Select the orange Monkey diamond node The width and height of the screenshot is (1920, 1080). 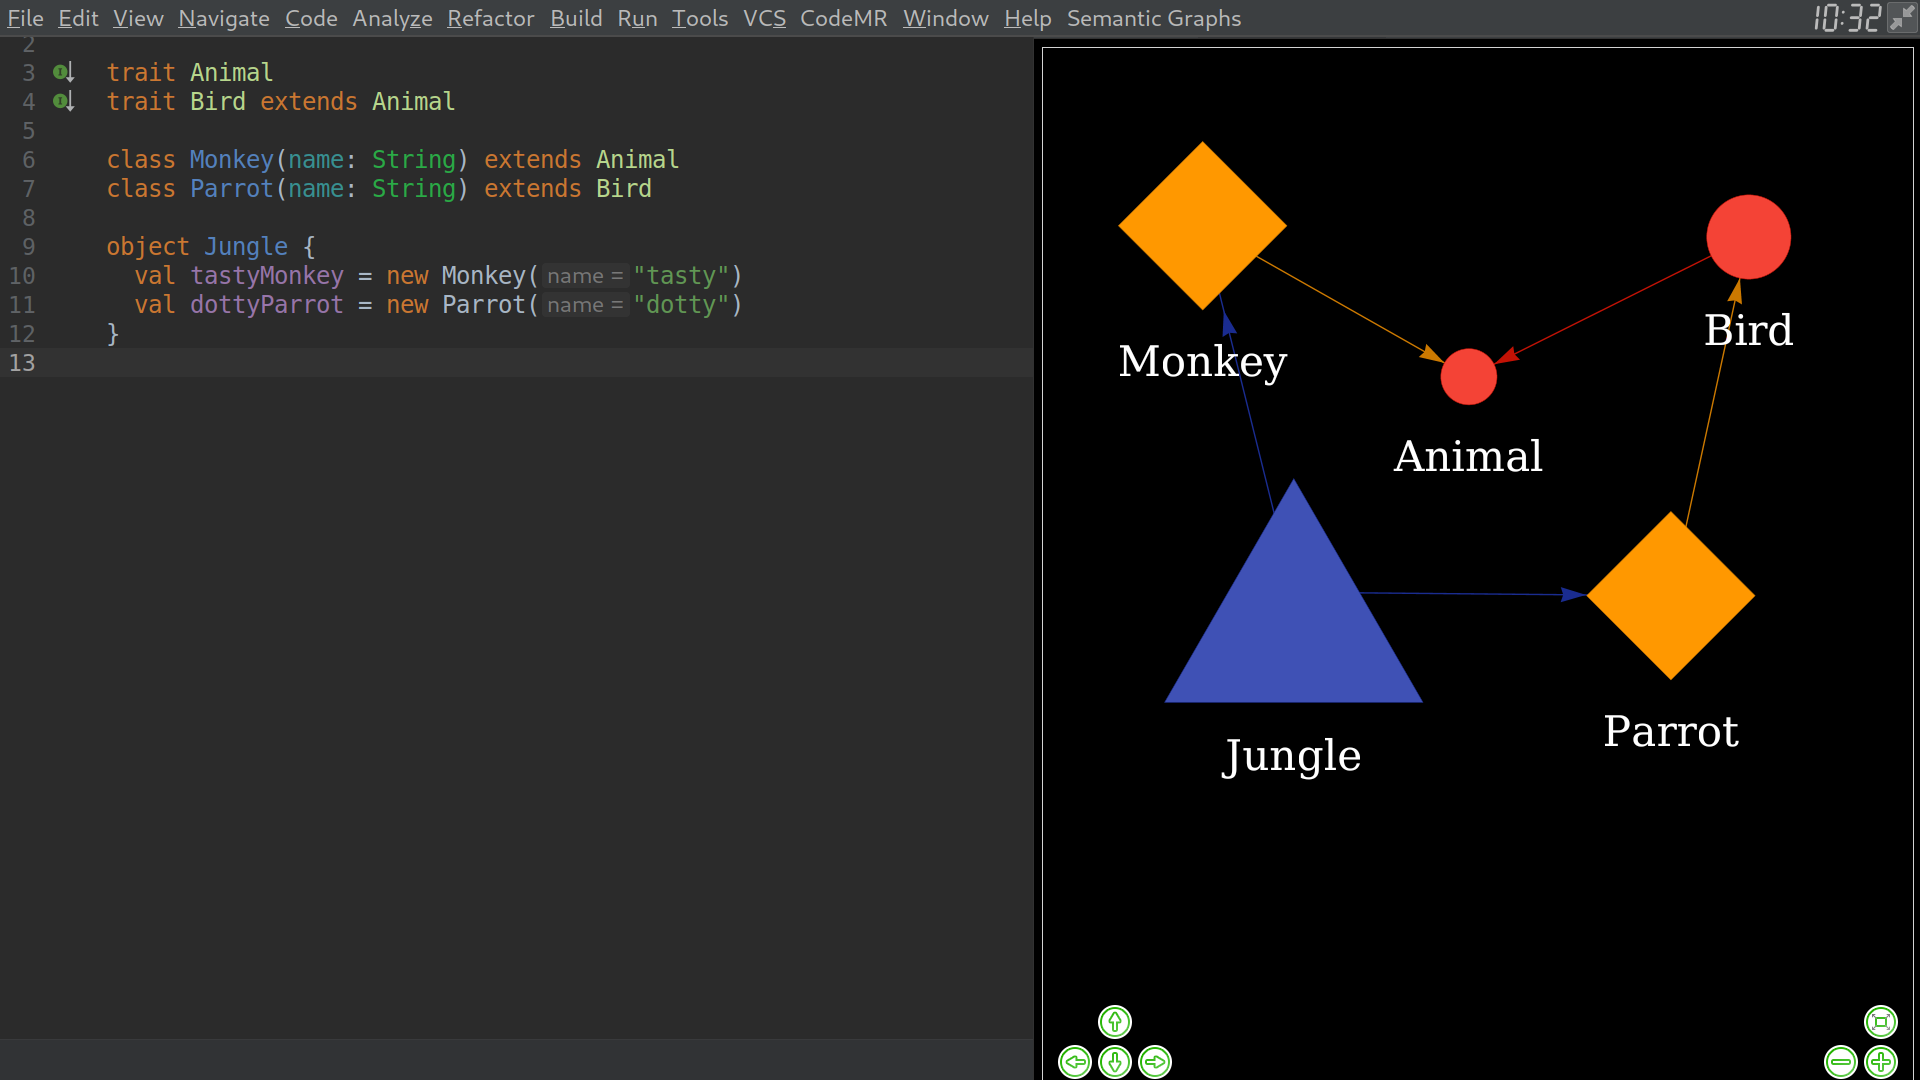click(1202, 226)
